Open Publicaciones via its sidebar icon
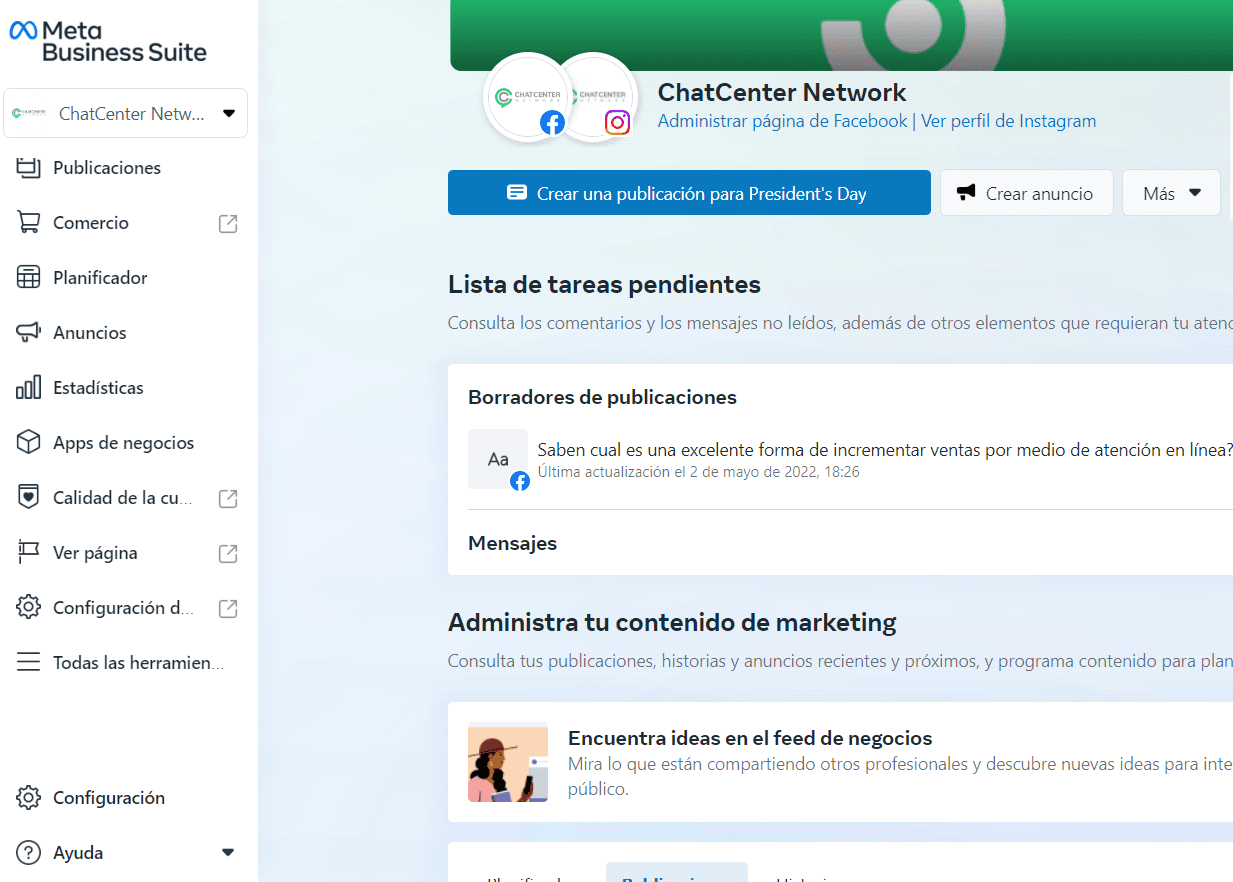The width and height of the screenshot is (1233, 882). [28, 168]
